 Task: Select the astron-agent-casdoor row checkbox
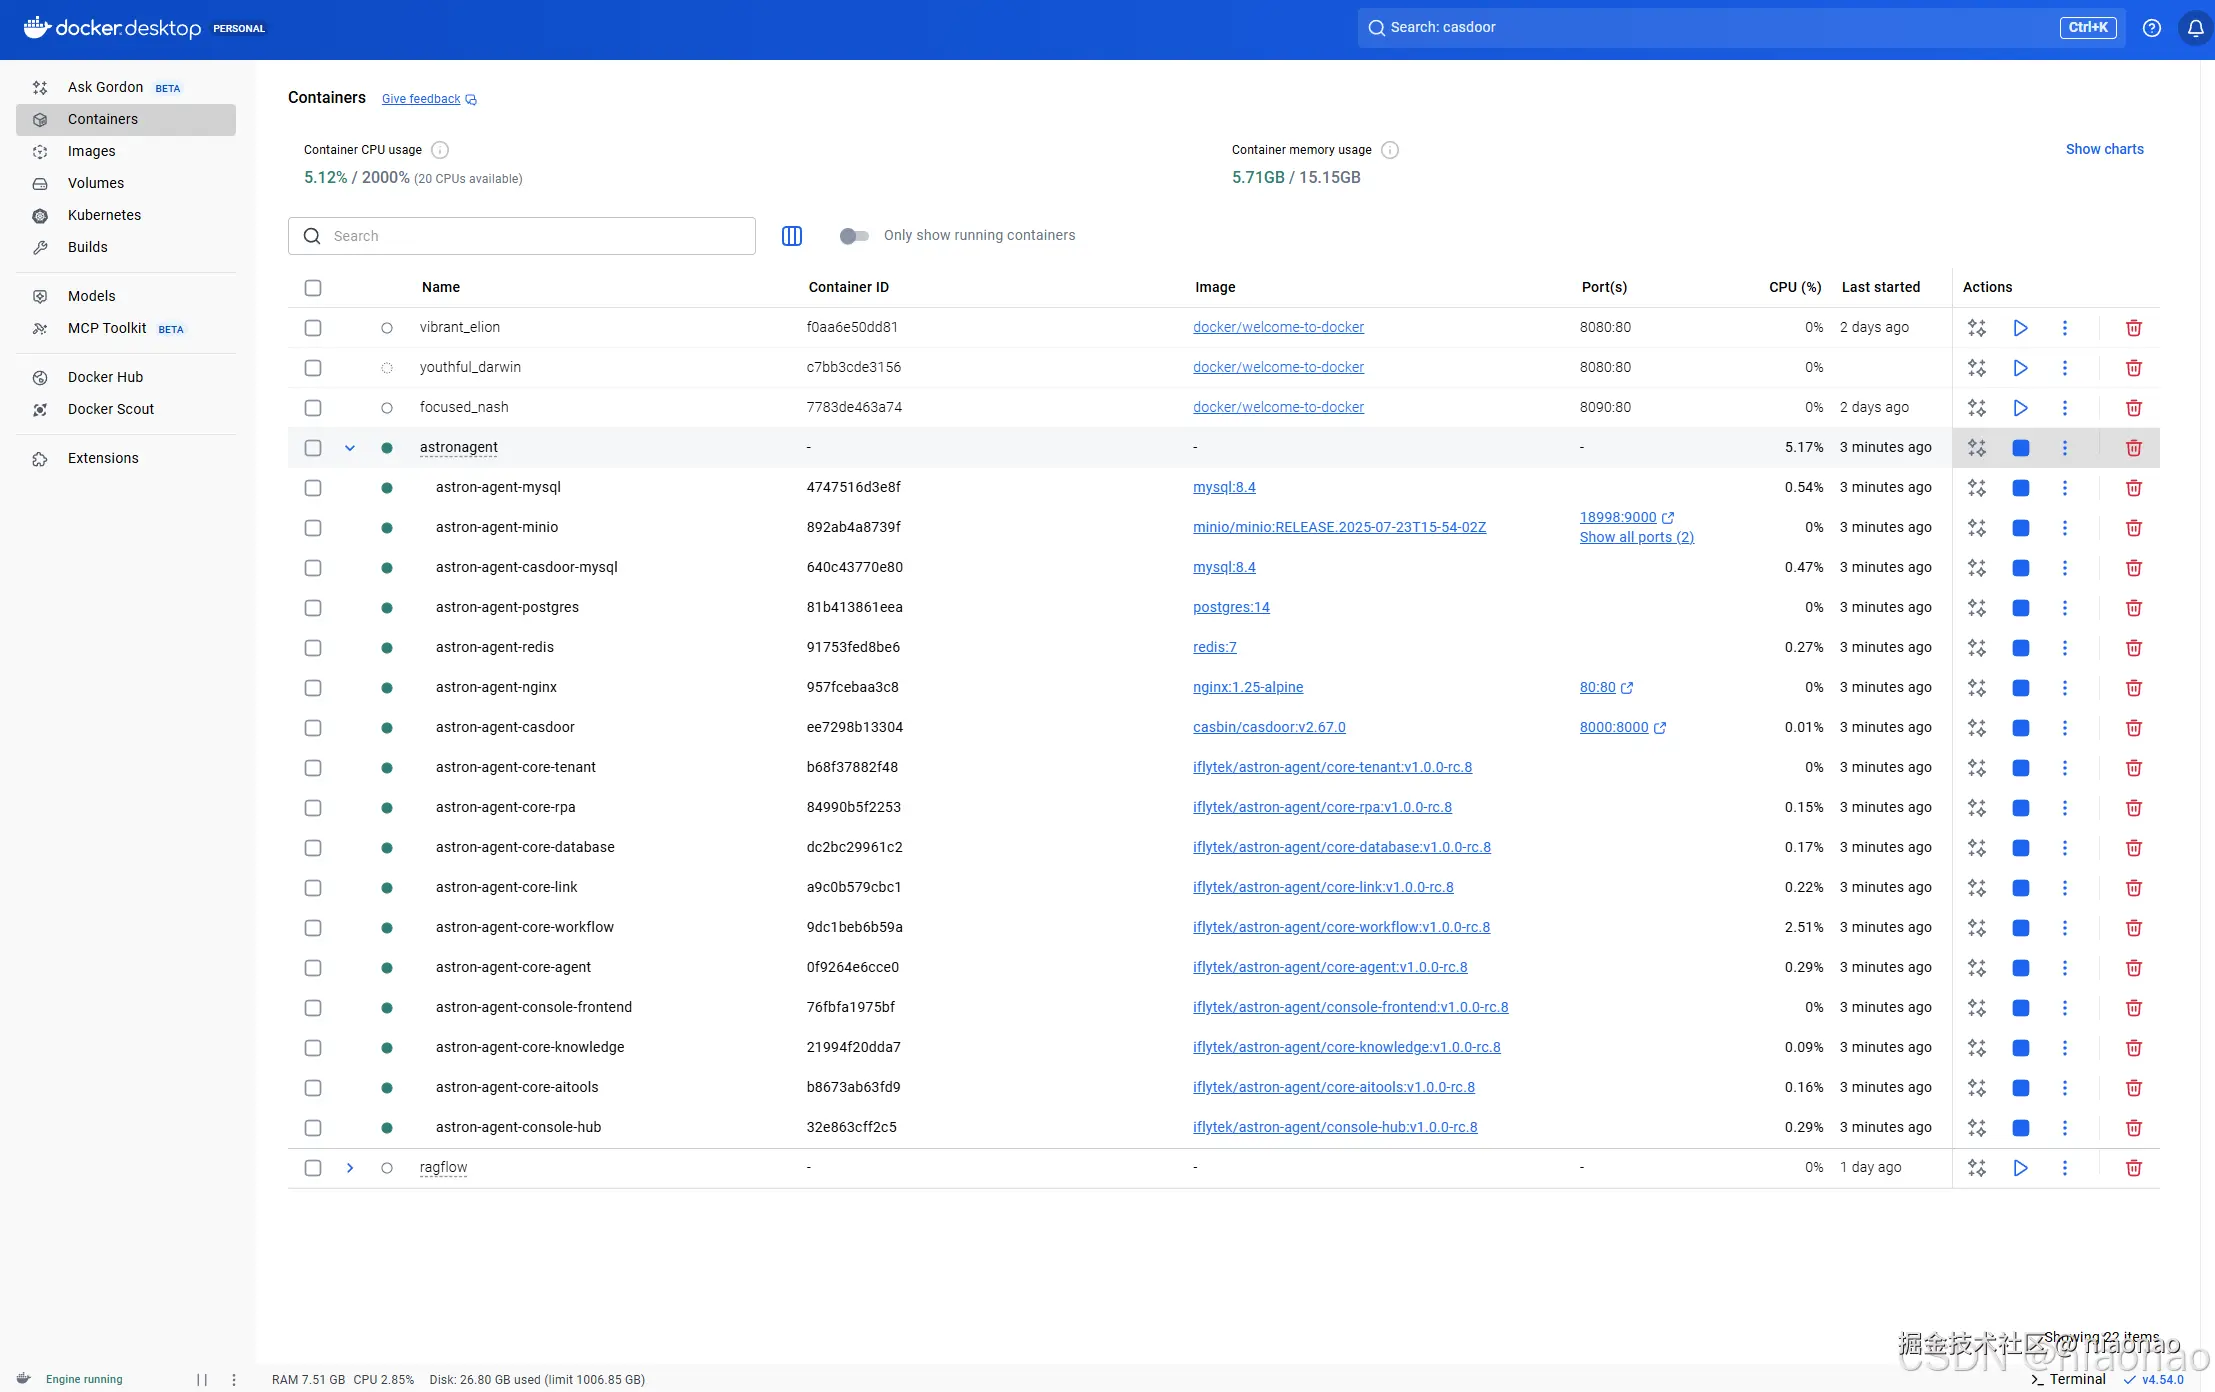click(313, 728)
